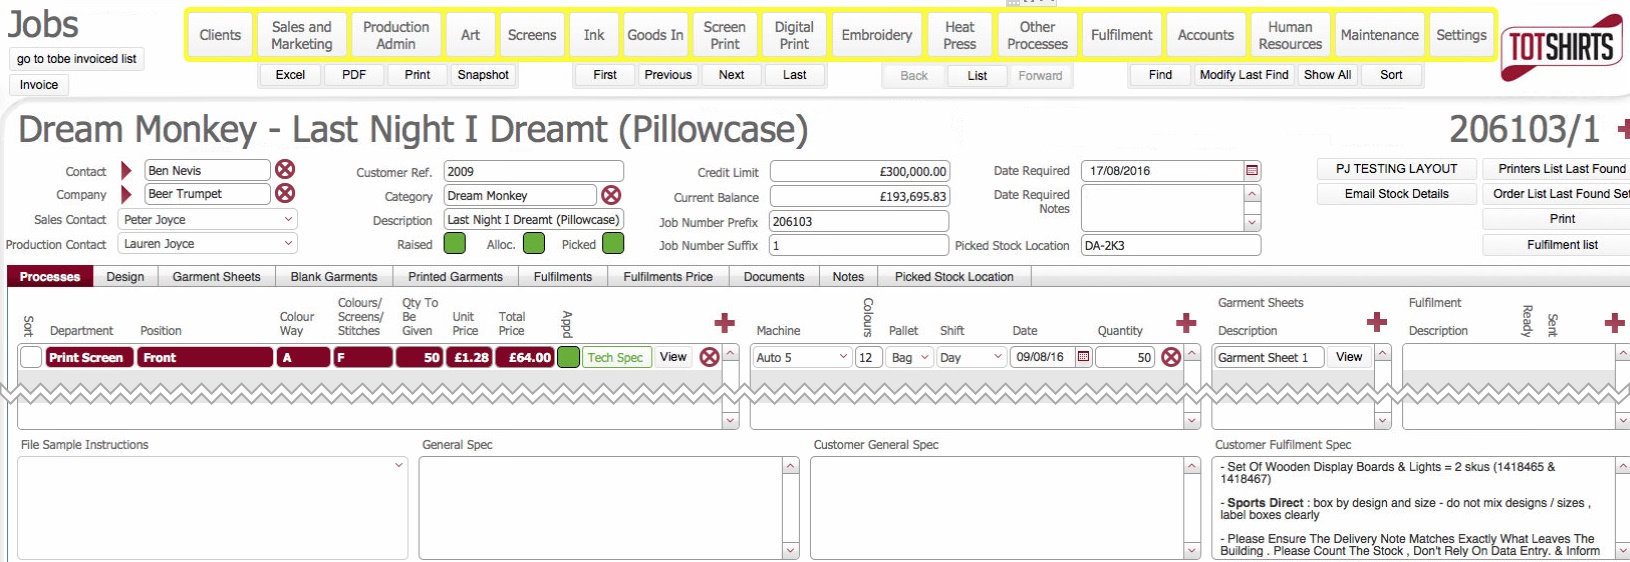Click the green Alloc. colour box
Viewport: 1630px width, 562px height.
click(x=534, y=243)
